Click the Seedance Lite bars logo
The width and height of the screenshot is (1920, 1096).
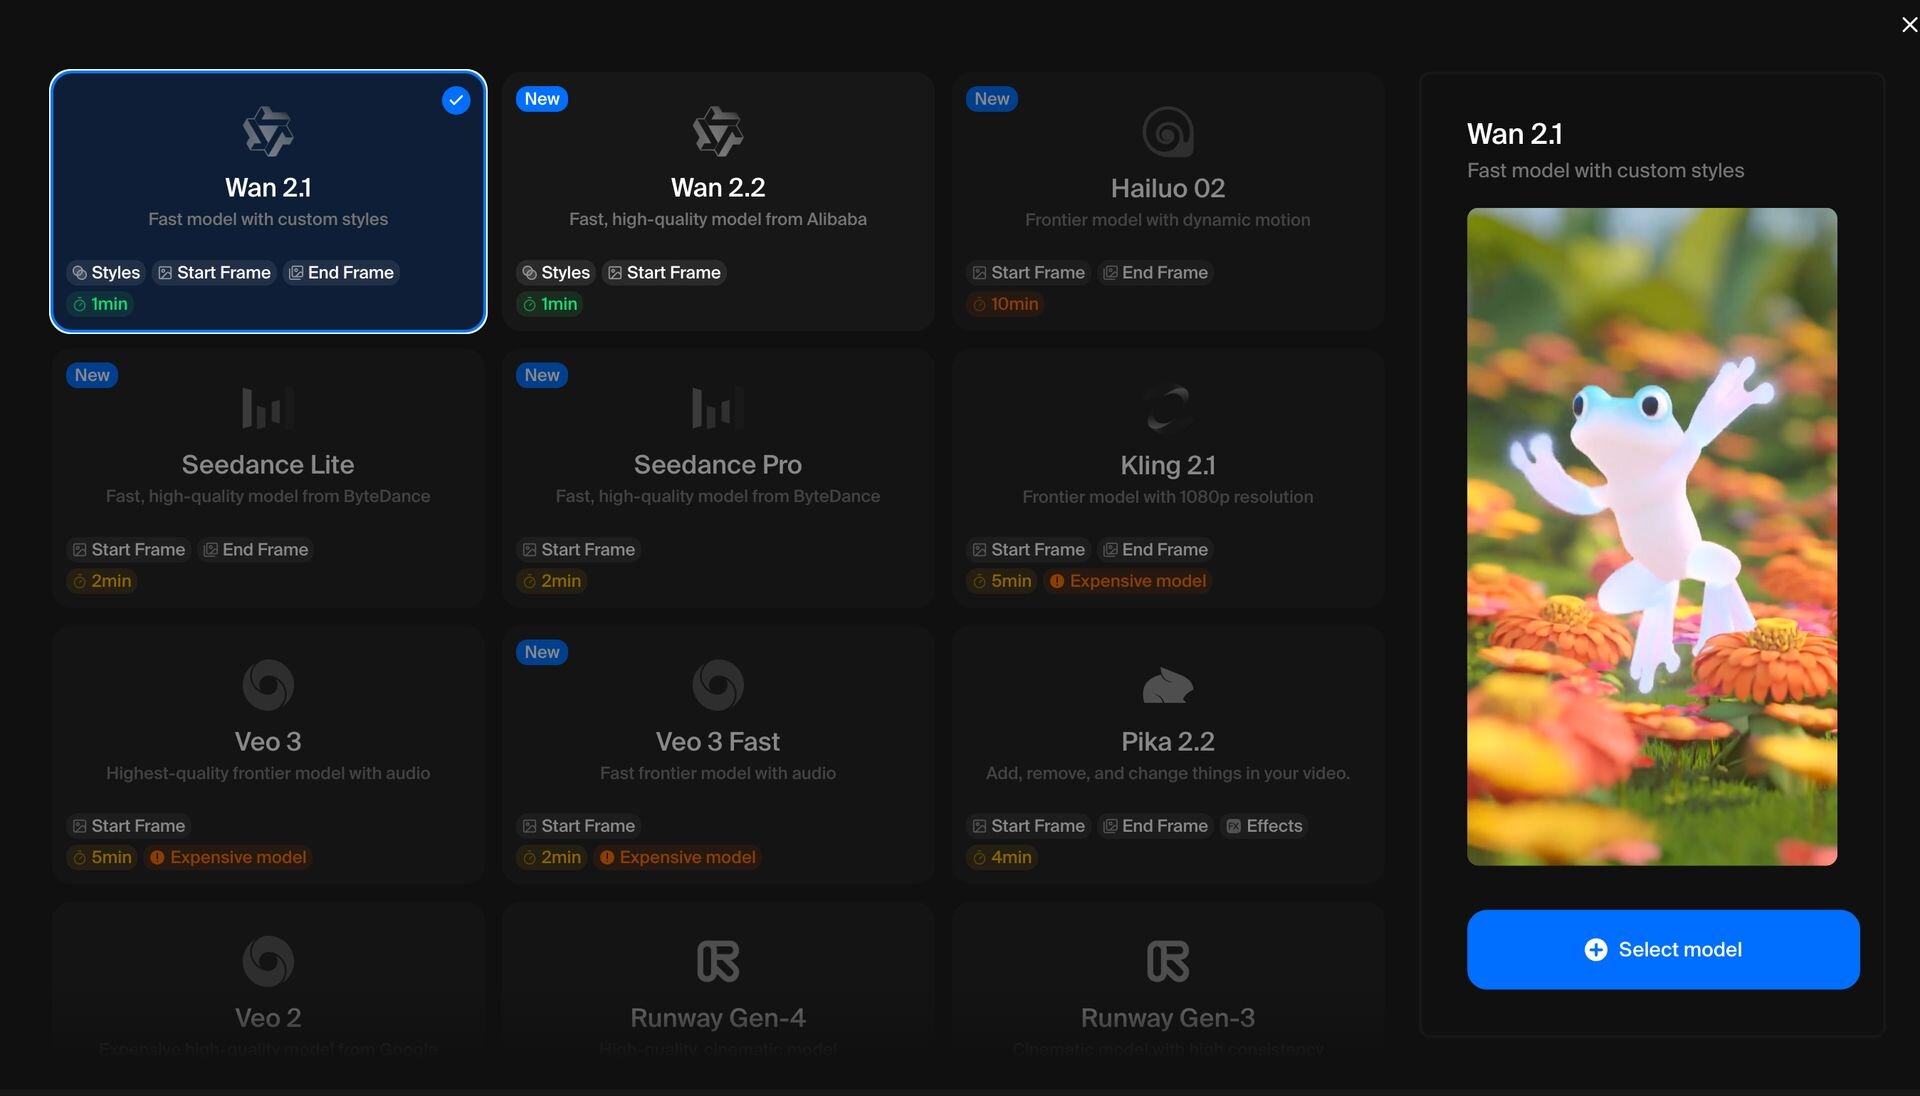(x=268, y=408)
